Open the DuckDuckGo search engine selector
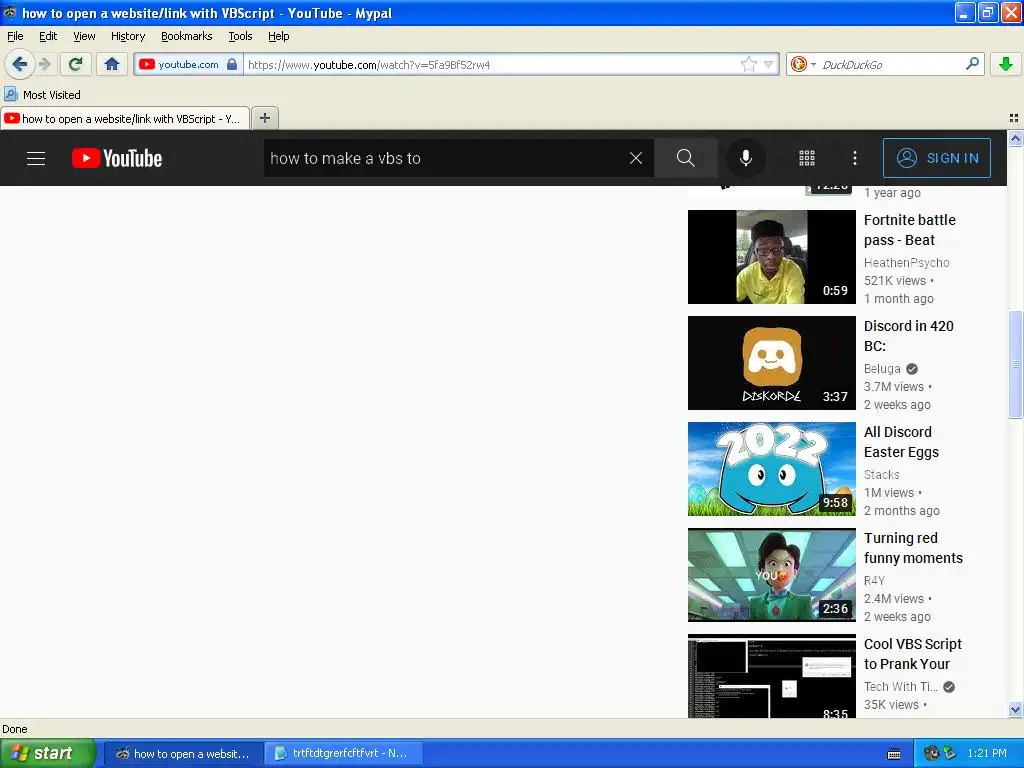This screenshot has width=1024, height=768. tap(803, 64)
